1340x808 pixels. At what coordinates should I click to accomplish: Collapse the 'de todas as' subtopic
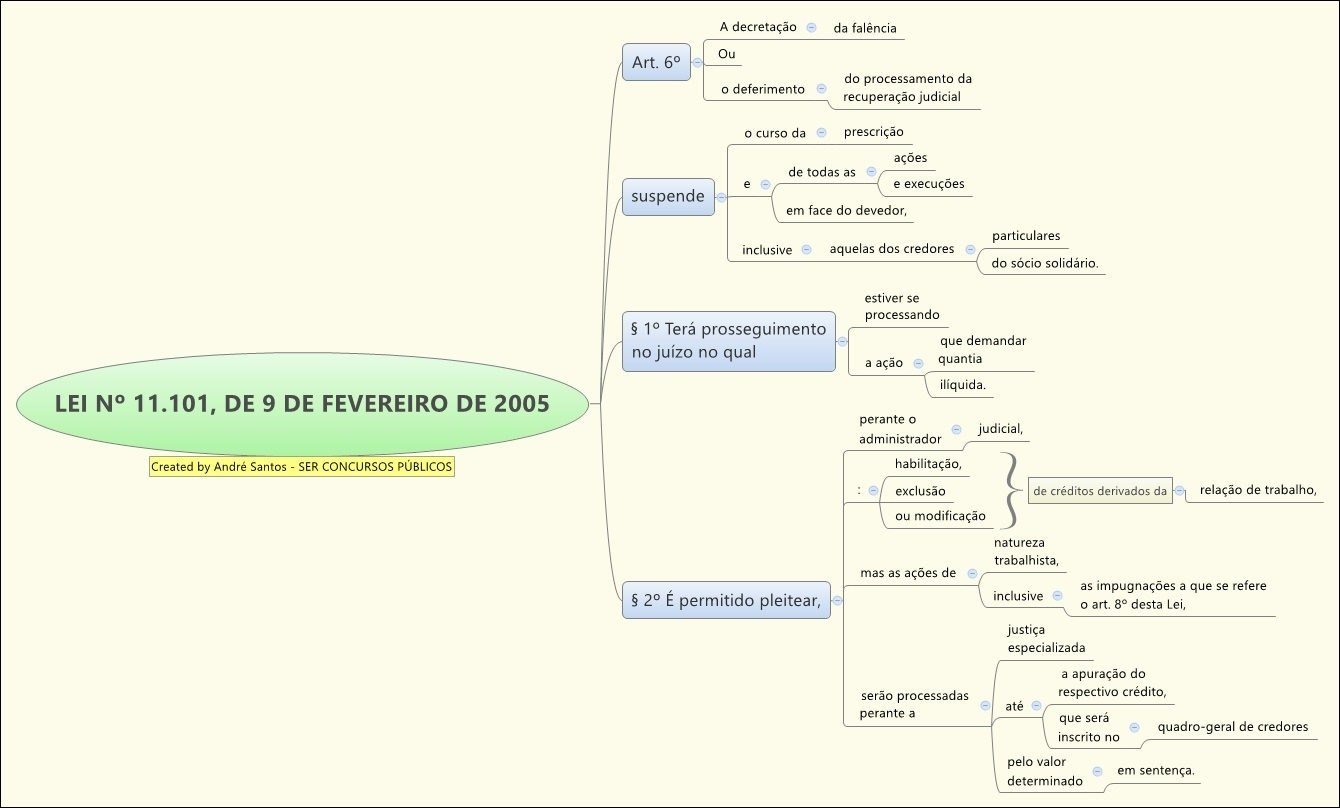pos(871,172)
